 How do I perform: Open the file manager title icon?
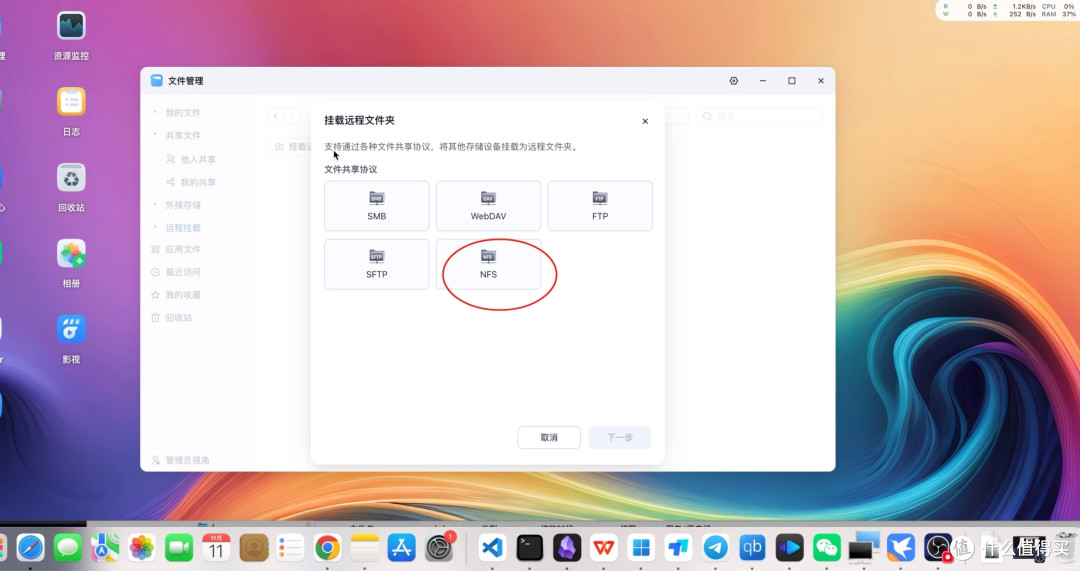[156, 81]
